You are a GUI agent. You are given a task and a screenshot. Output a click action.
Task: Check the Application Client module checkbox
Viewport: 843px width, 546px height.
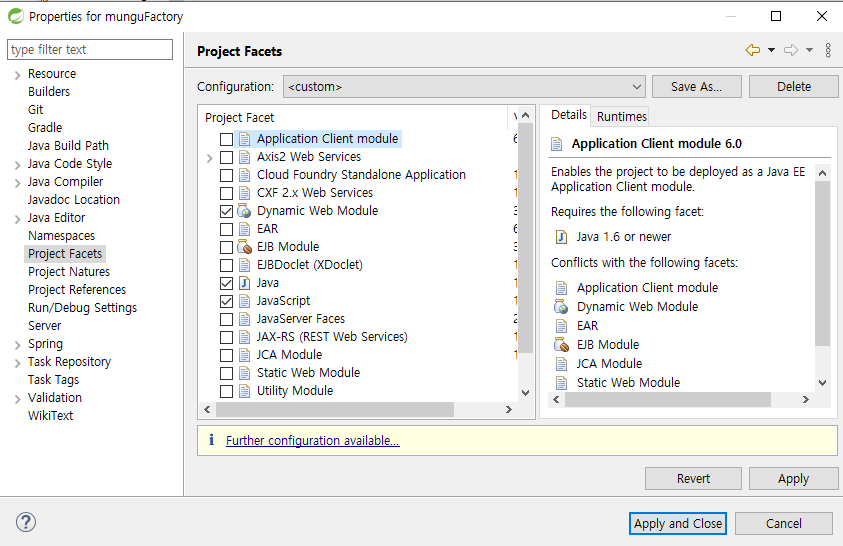(226, 139)
